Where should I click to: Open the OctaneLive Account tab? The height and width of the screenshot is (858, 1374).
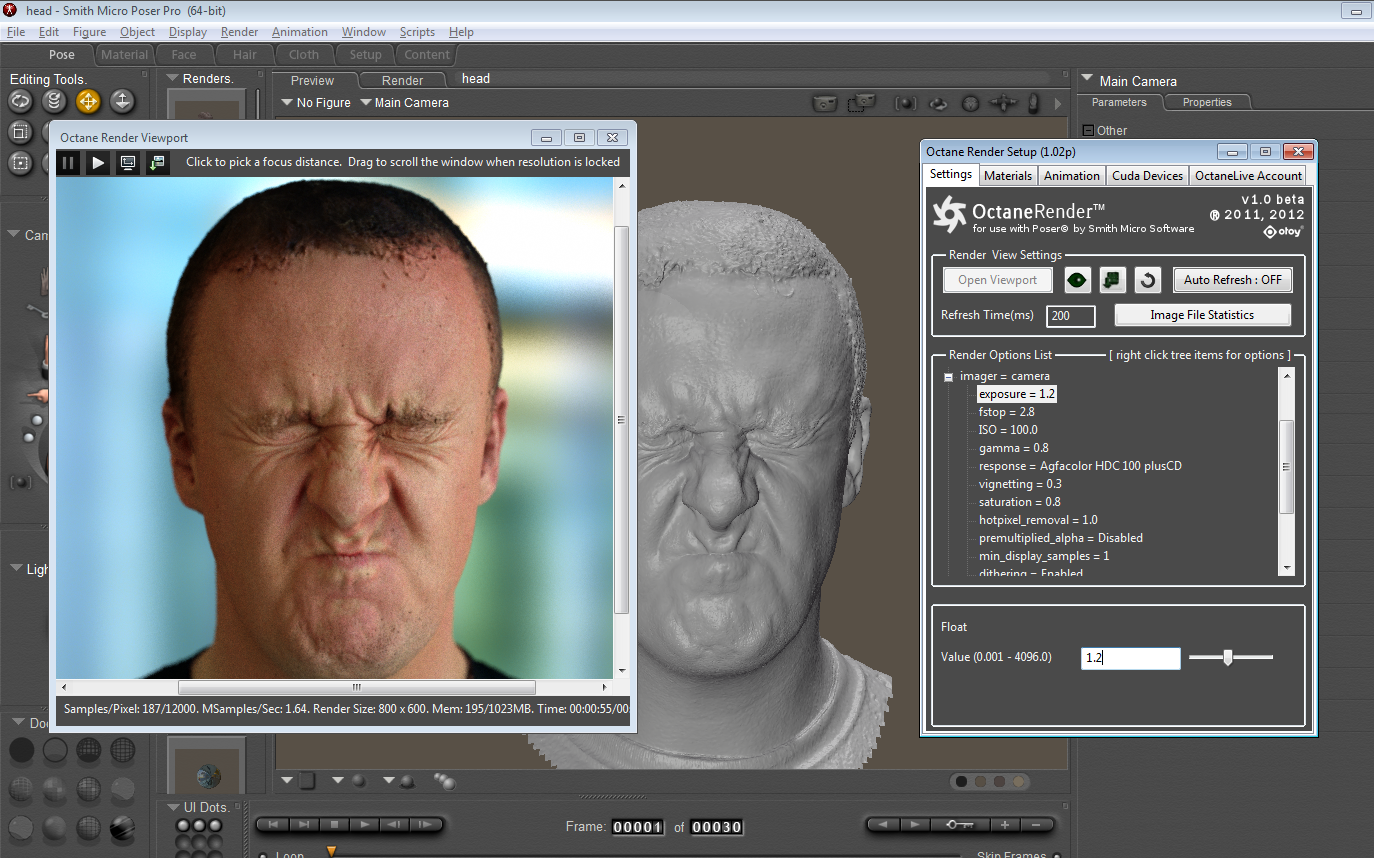click(1249, 175)
